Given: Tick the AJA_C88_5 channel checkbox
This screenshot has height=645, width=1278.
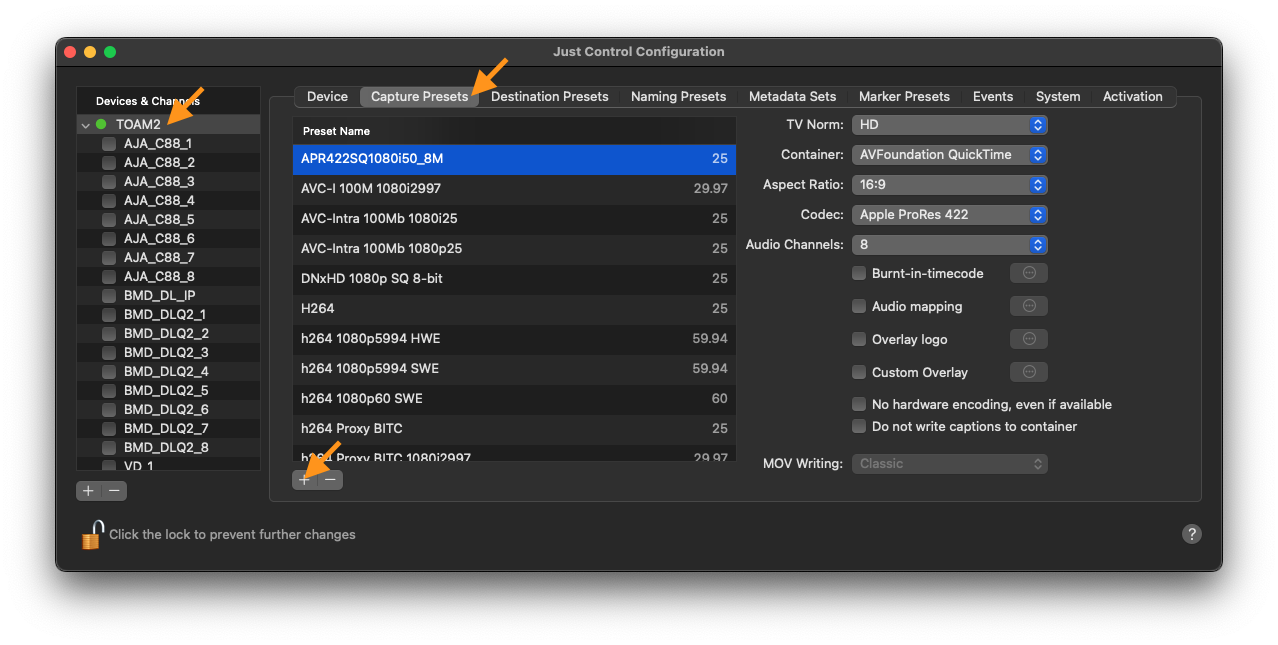Looking at the screenshot, I should point(109,220).
